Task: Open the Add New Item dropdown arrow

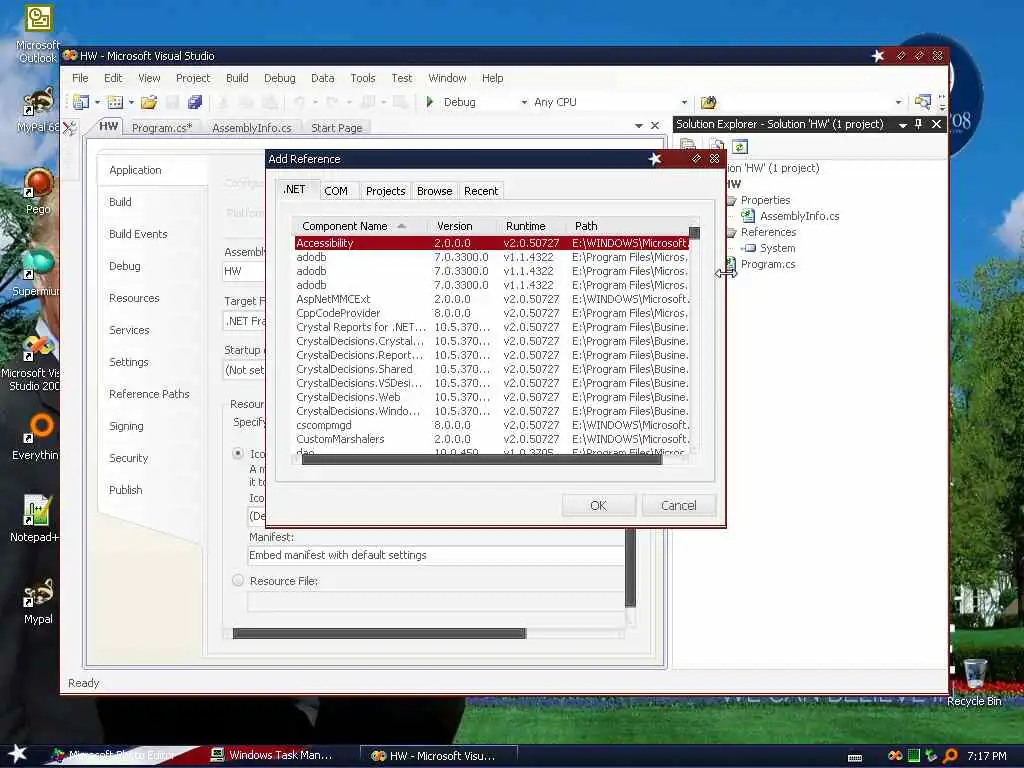Action: (x=131, y=103)
